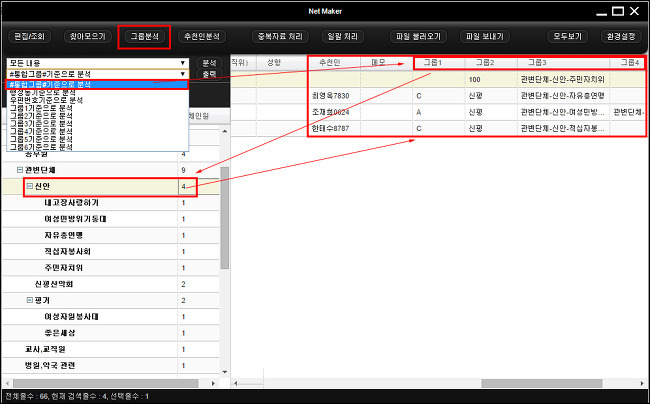Click scroll-down arrow of tree panel
The height and width of the screenshot is (404, 650).
pos(225,372)
